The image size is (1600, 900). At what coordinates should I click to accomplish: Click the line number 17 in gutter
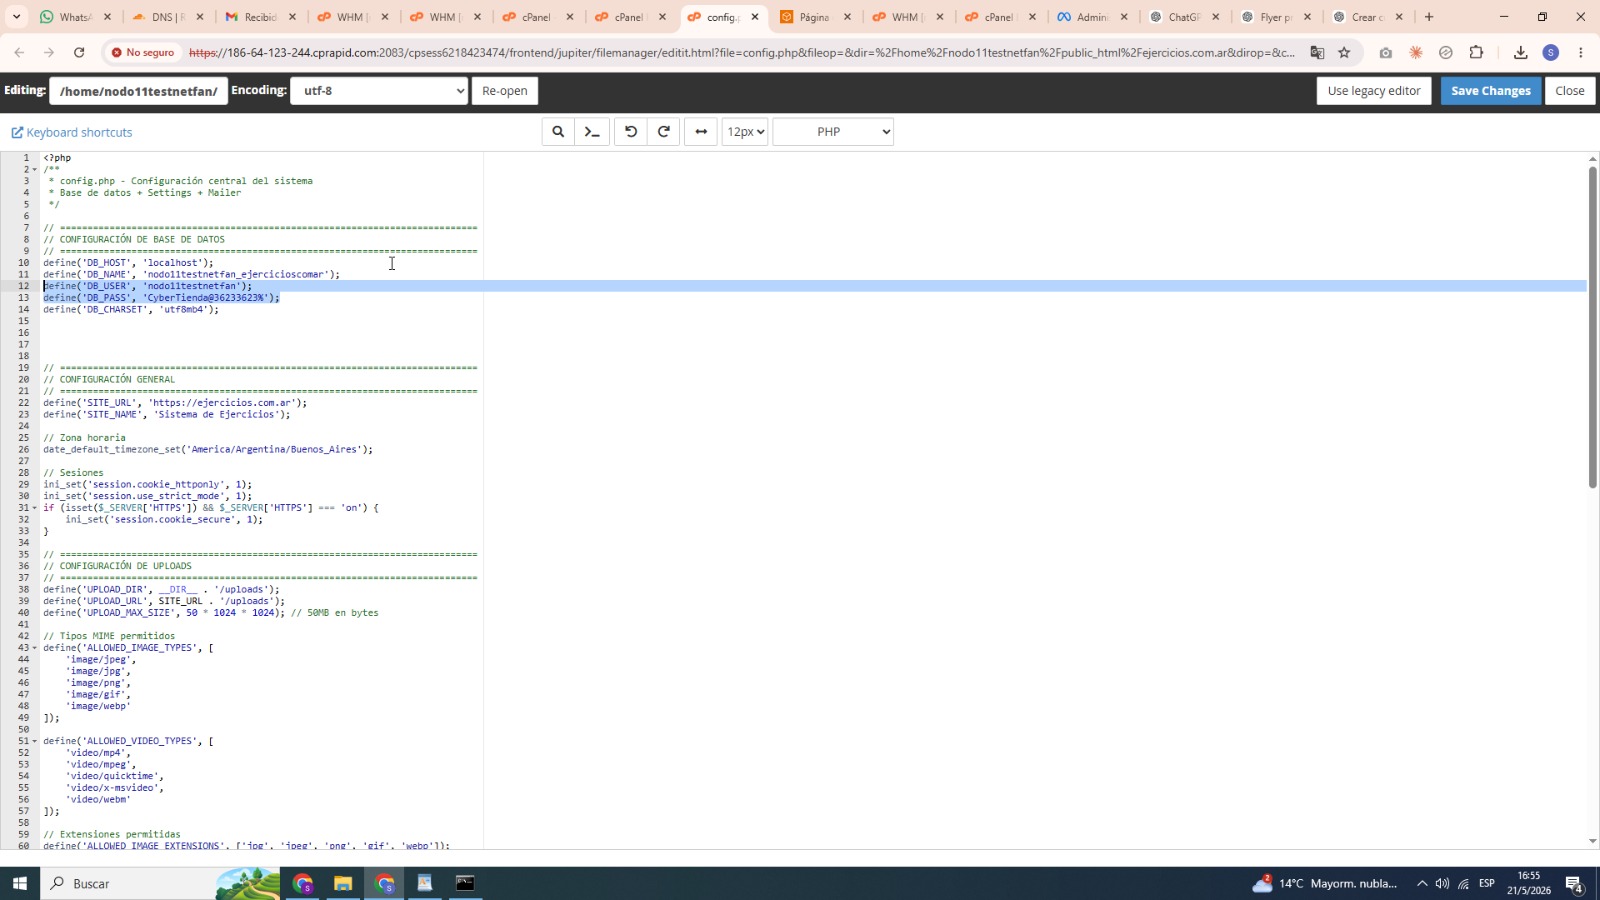coord(24,345)
